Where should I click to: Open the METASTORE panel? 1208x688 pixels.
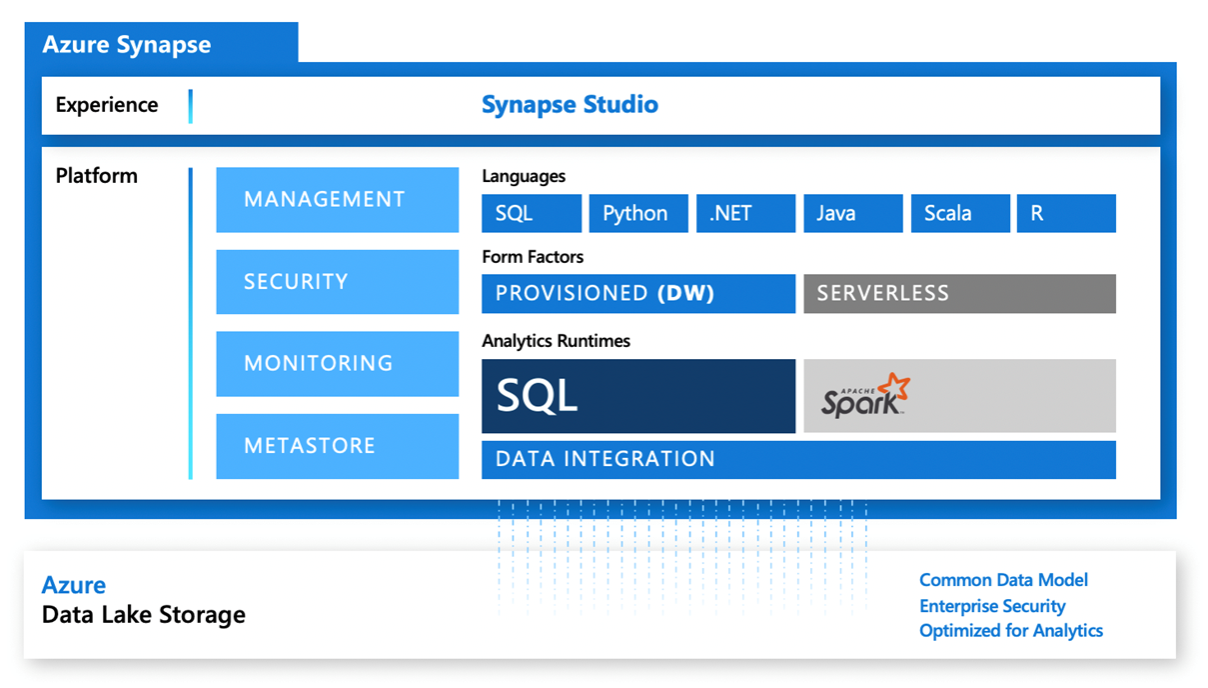(337, 445)
